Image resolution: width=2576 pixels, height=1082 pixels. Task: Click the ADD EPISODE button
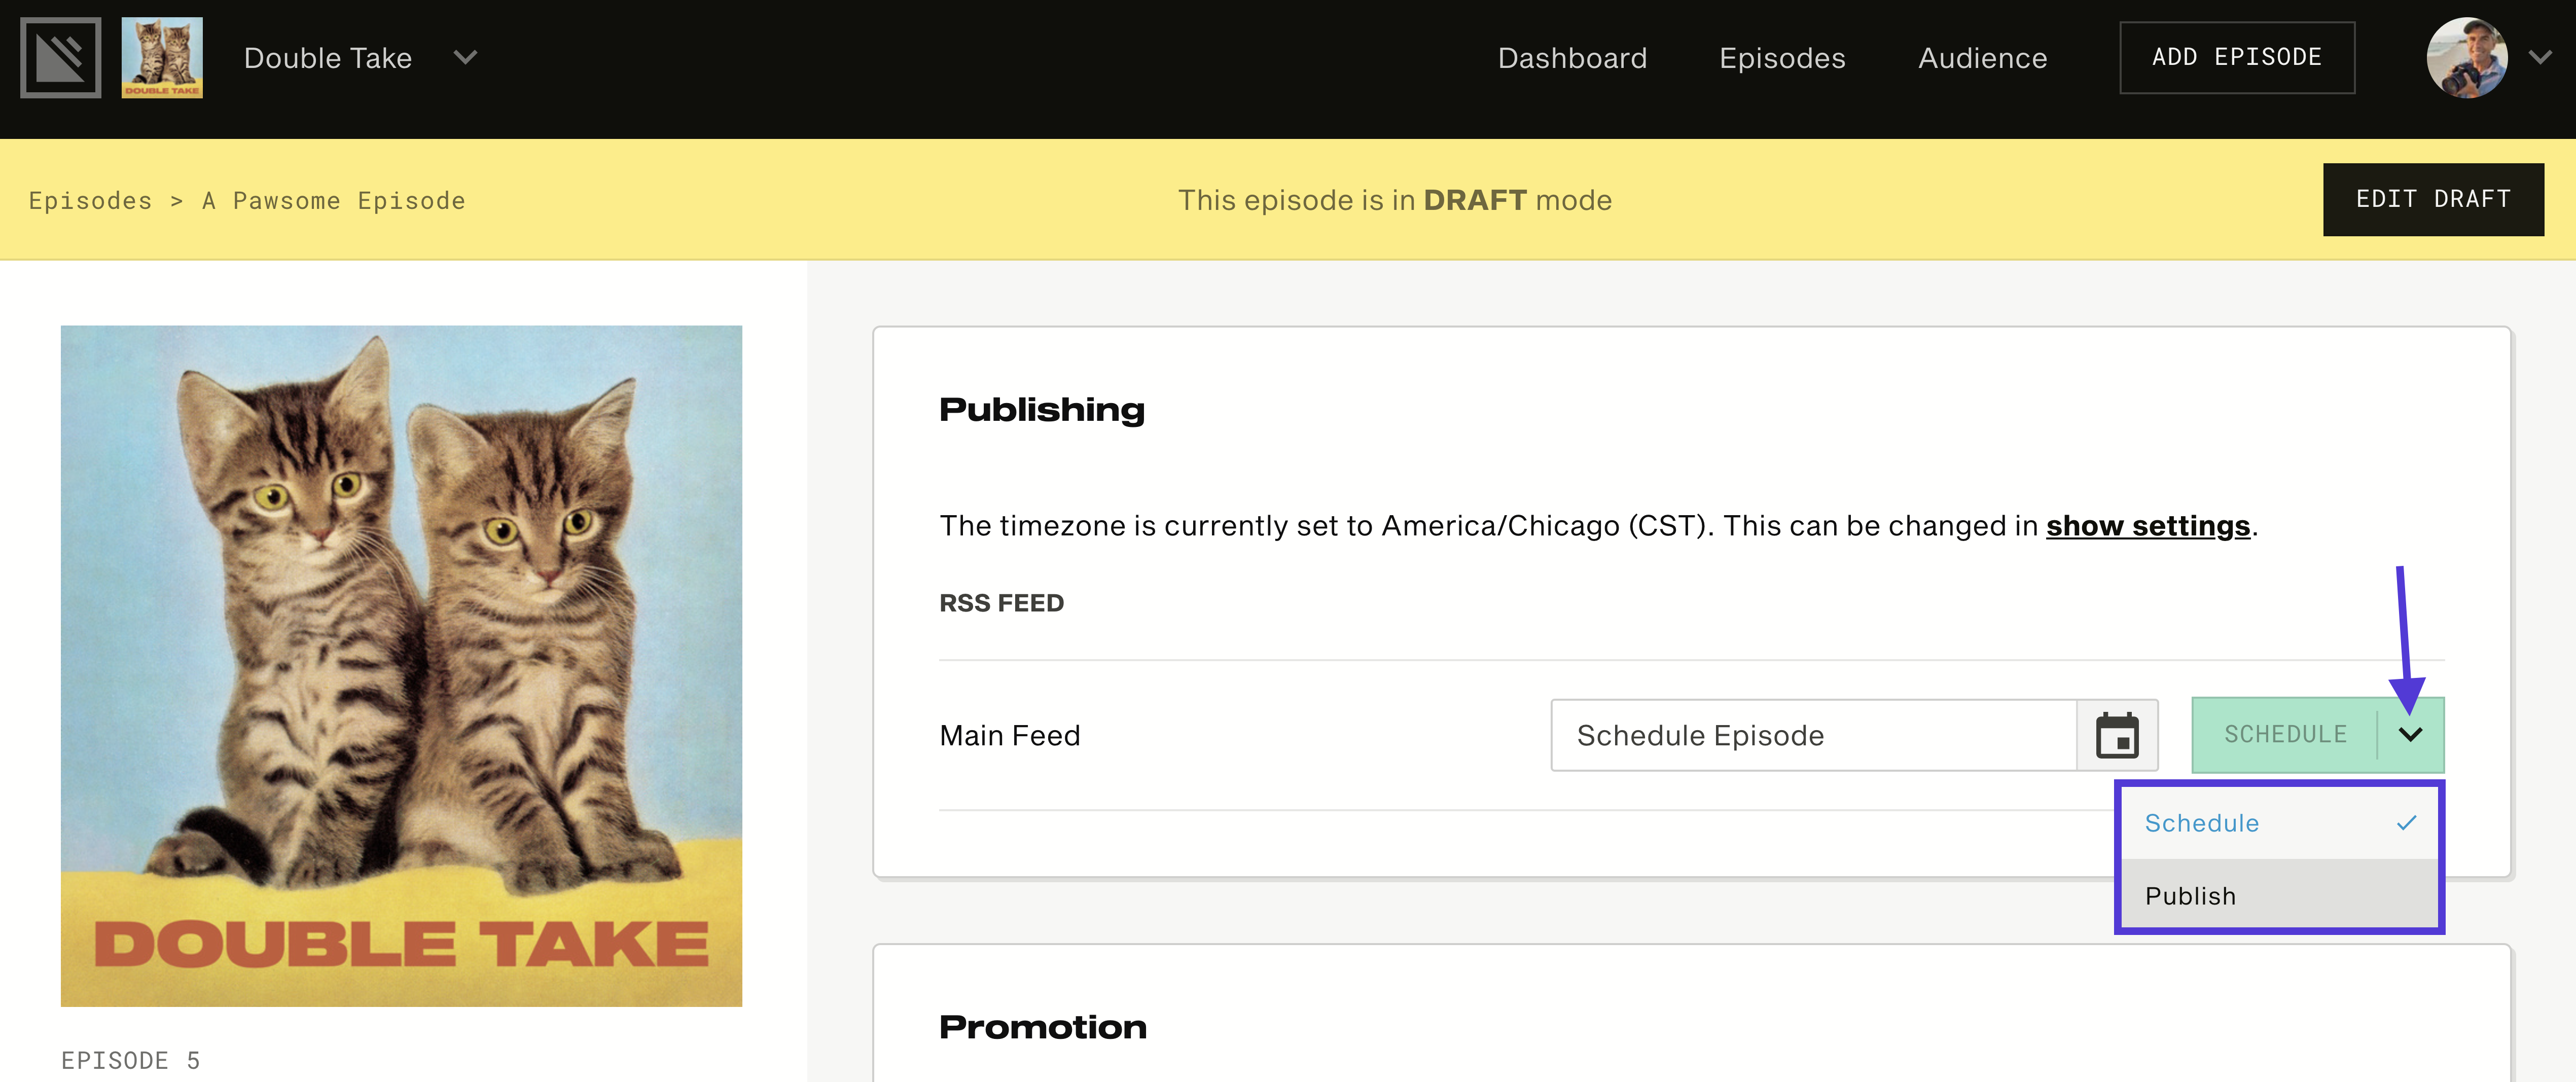[2237, 57]
